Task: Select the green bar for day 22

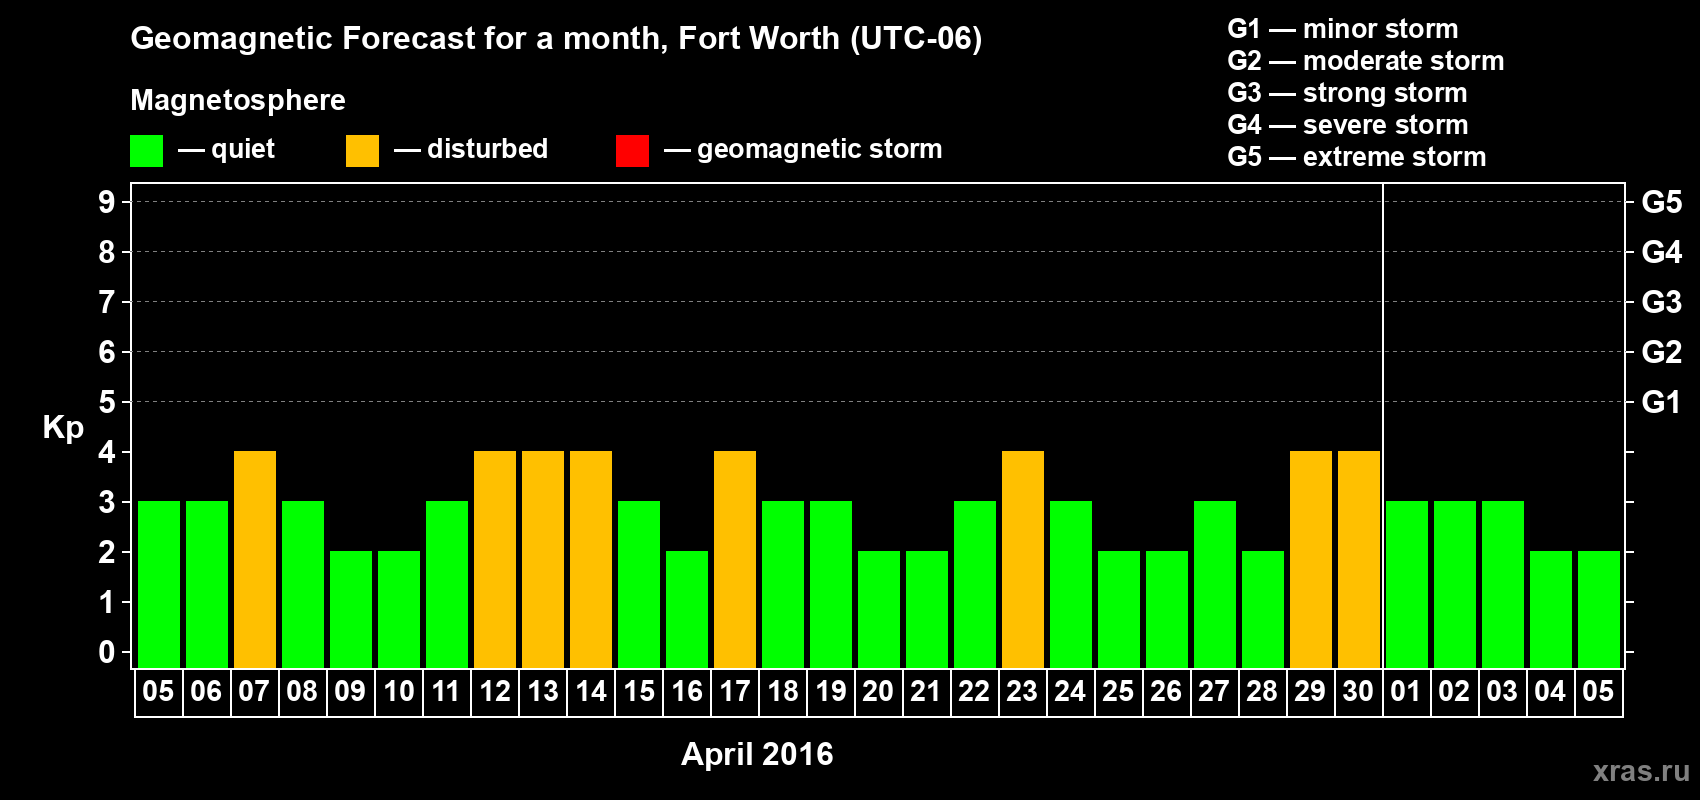Action: [x=975, y=585]
